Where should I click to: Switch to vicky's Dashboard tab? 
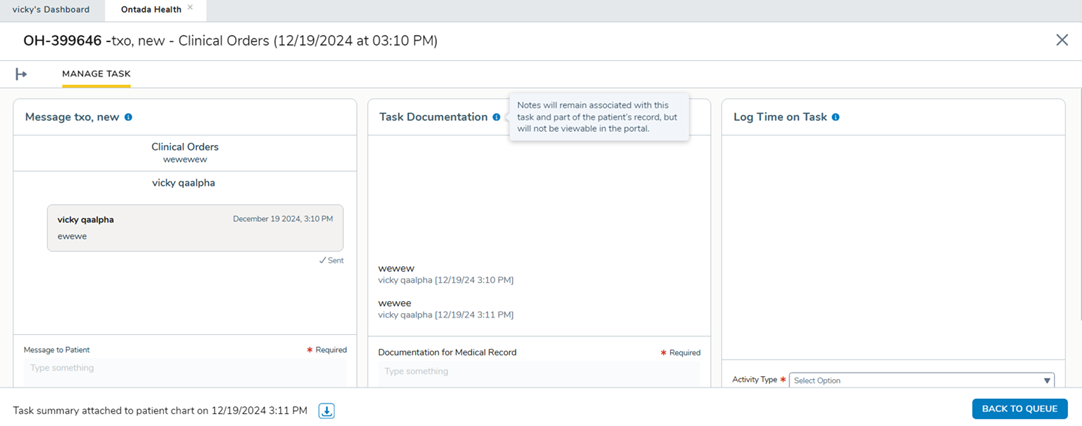point(50,9)
